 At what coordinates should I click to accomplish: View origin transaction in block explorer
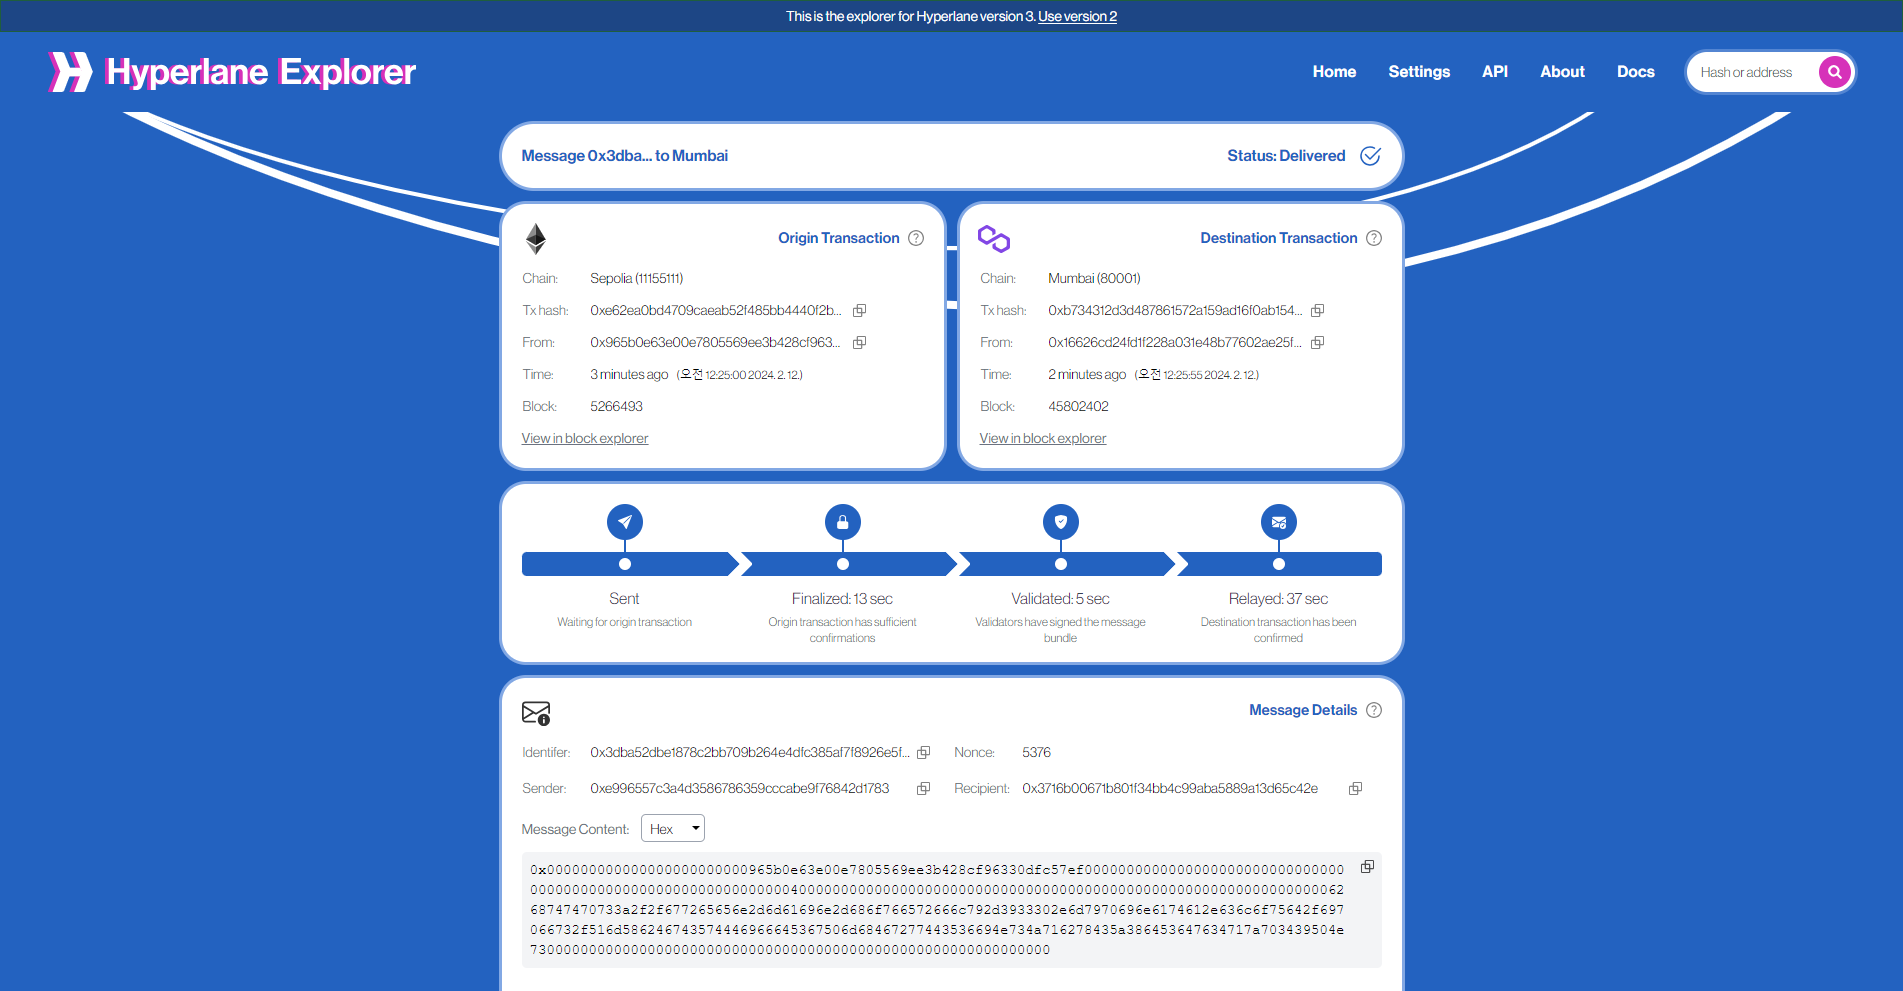click(x=585, y=438)
